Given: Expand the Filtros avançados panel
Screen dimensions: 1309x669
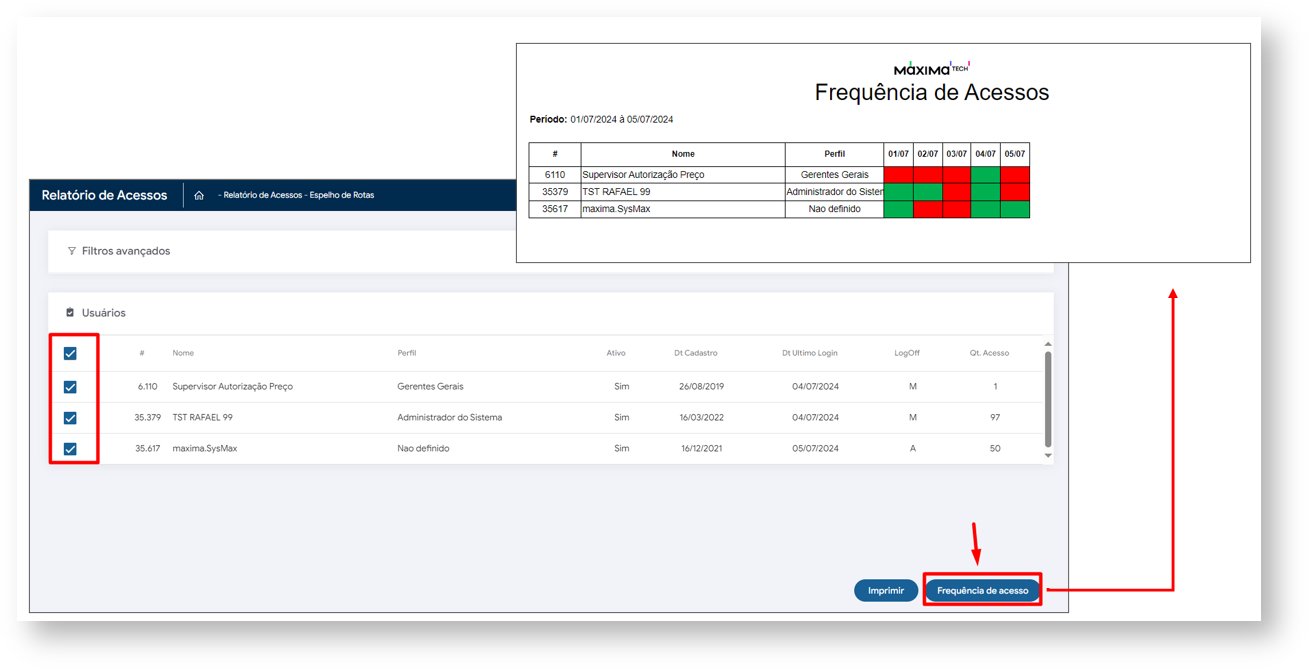Looking at the screenshot, I should [x=125, y=251].
